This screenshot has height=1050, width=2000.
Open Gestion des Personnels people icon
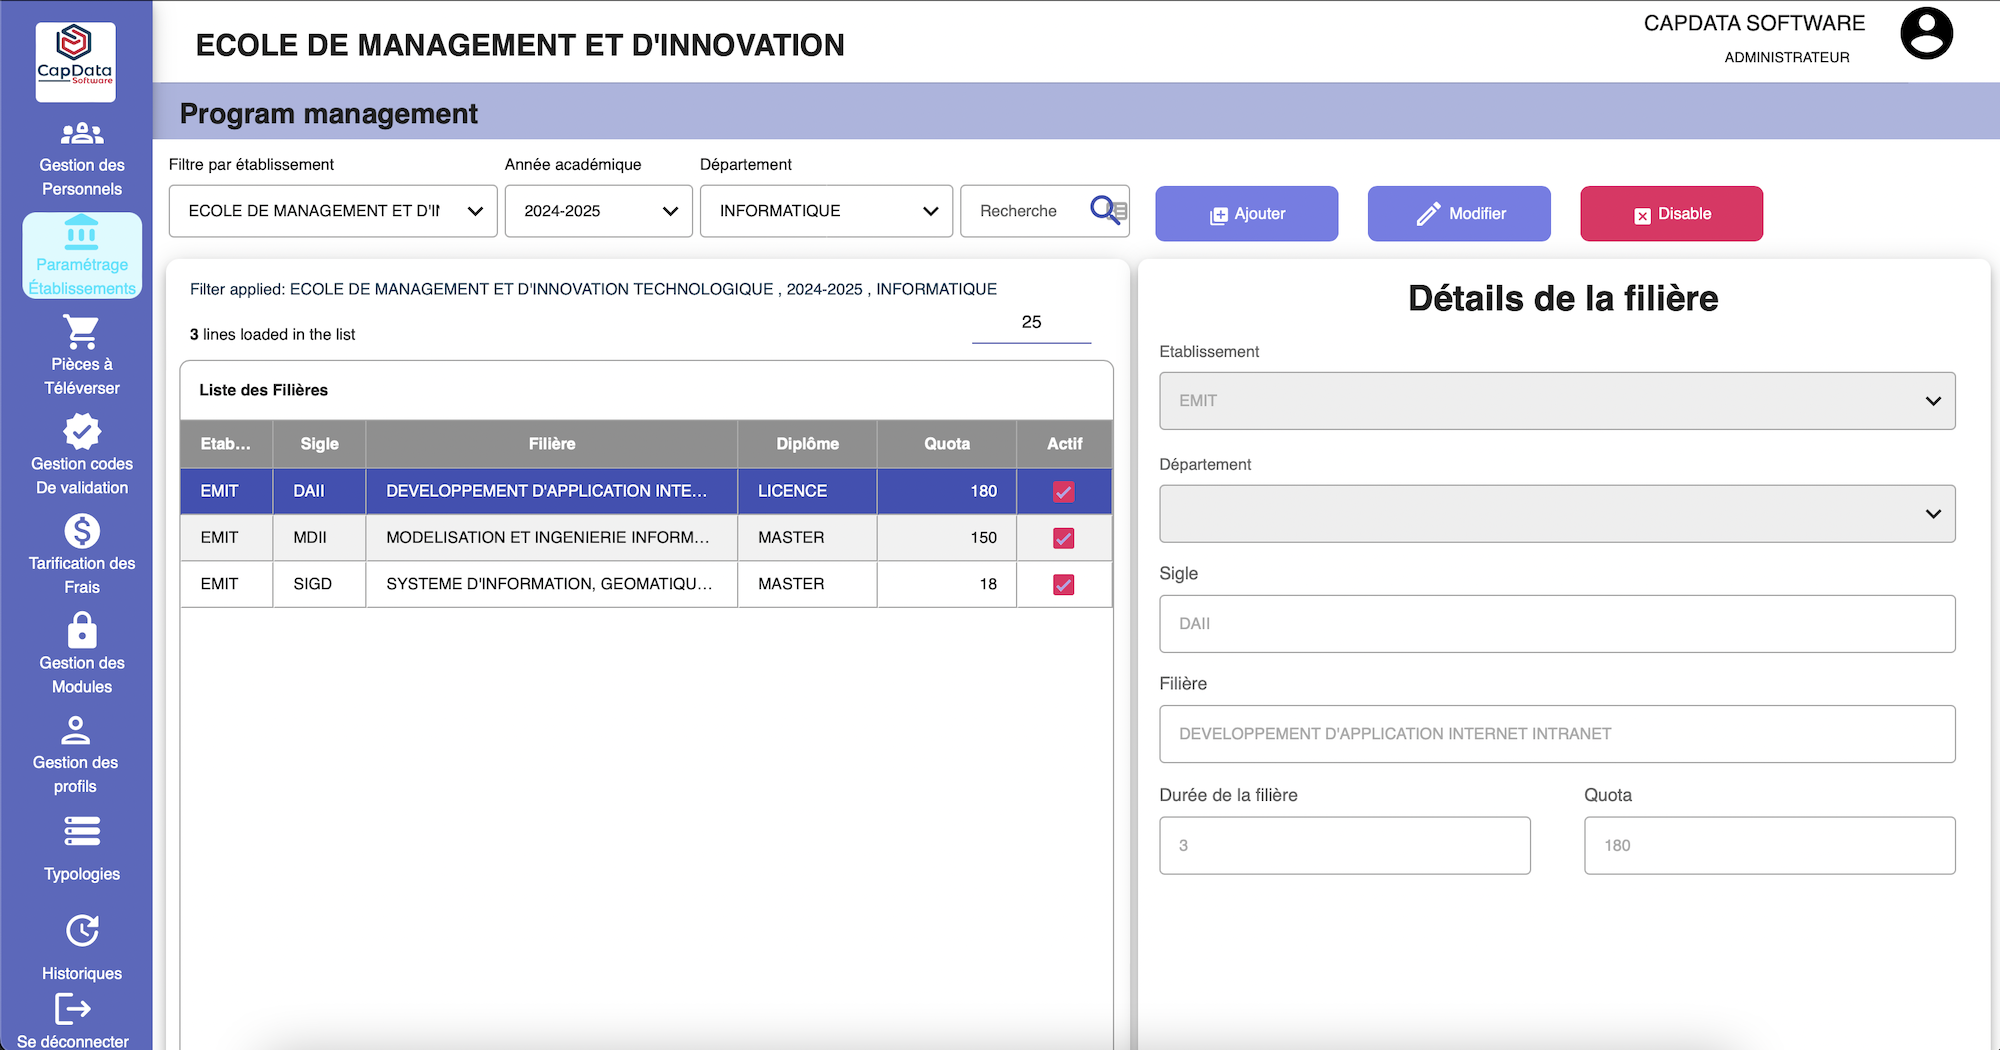click(x=82, y=133)
